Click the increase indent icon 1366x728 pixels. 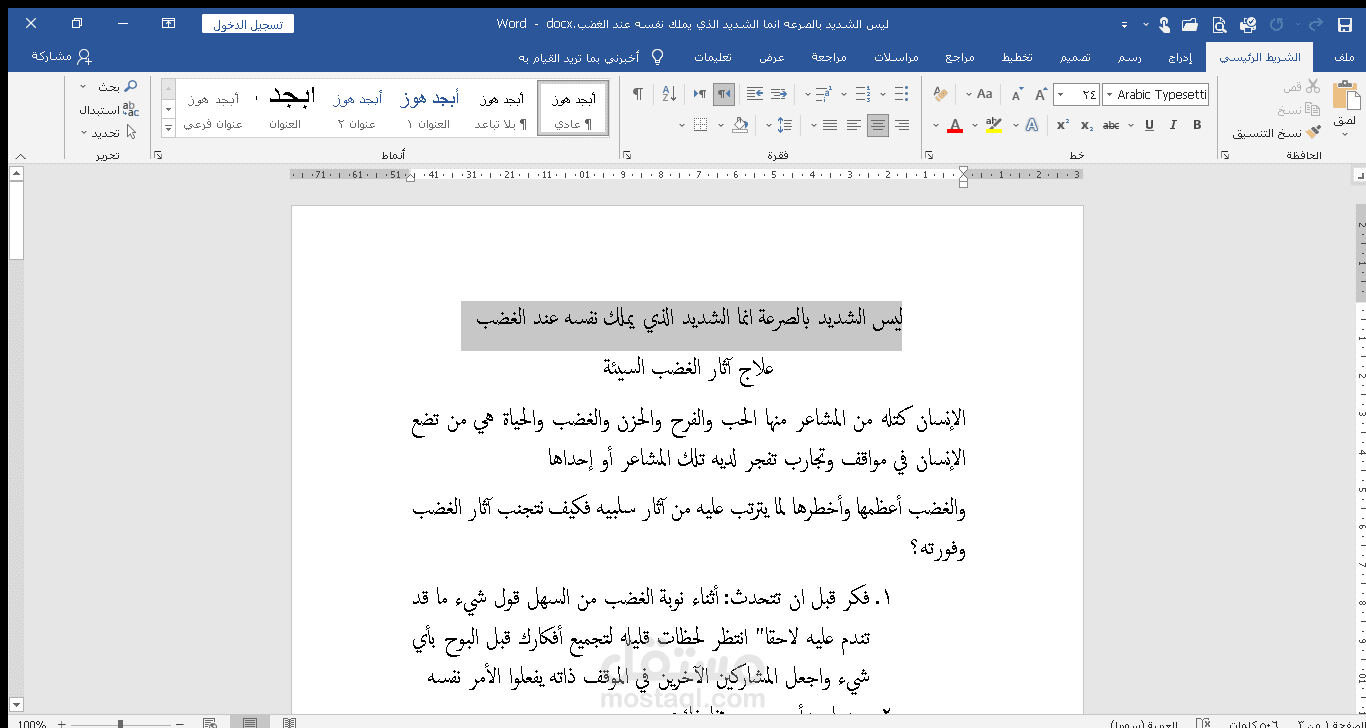tap(755, 94)
